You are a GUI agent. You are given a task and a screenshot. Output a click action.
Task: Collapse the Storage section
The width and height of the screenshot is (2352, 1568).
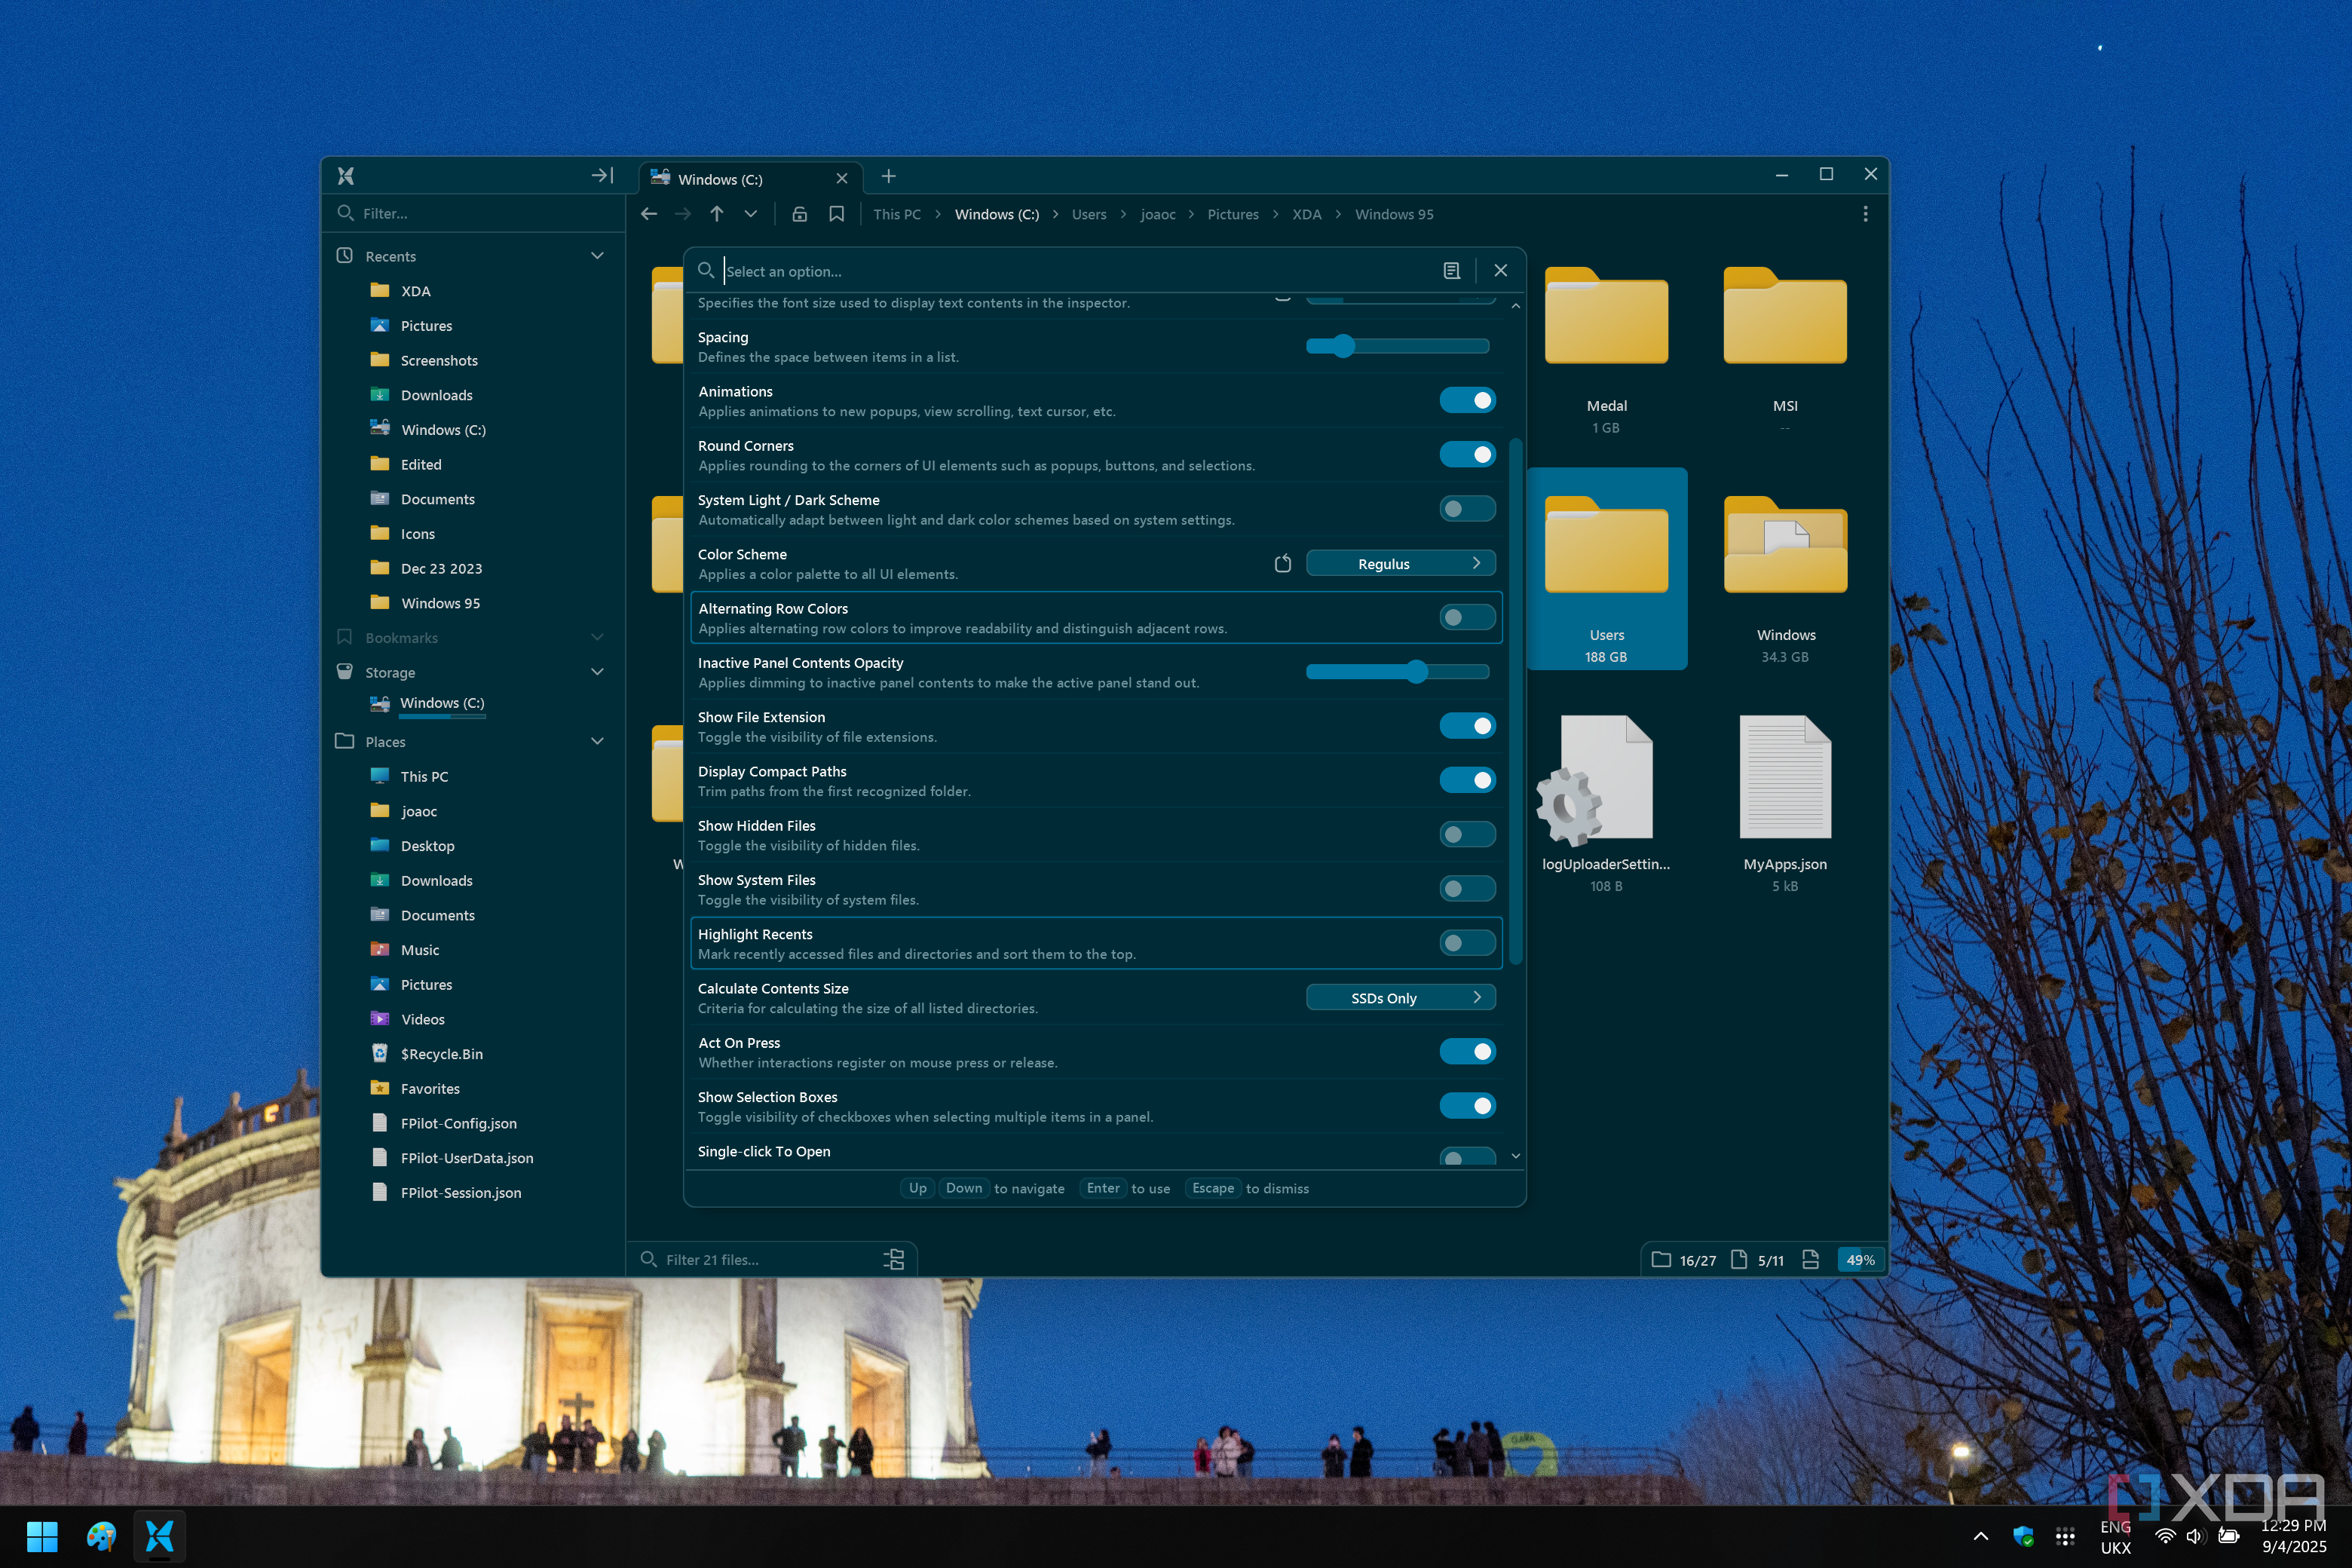(x=597, y=672)
